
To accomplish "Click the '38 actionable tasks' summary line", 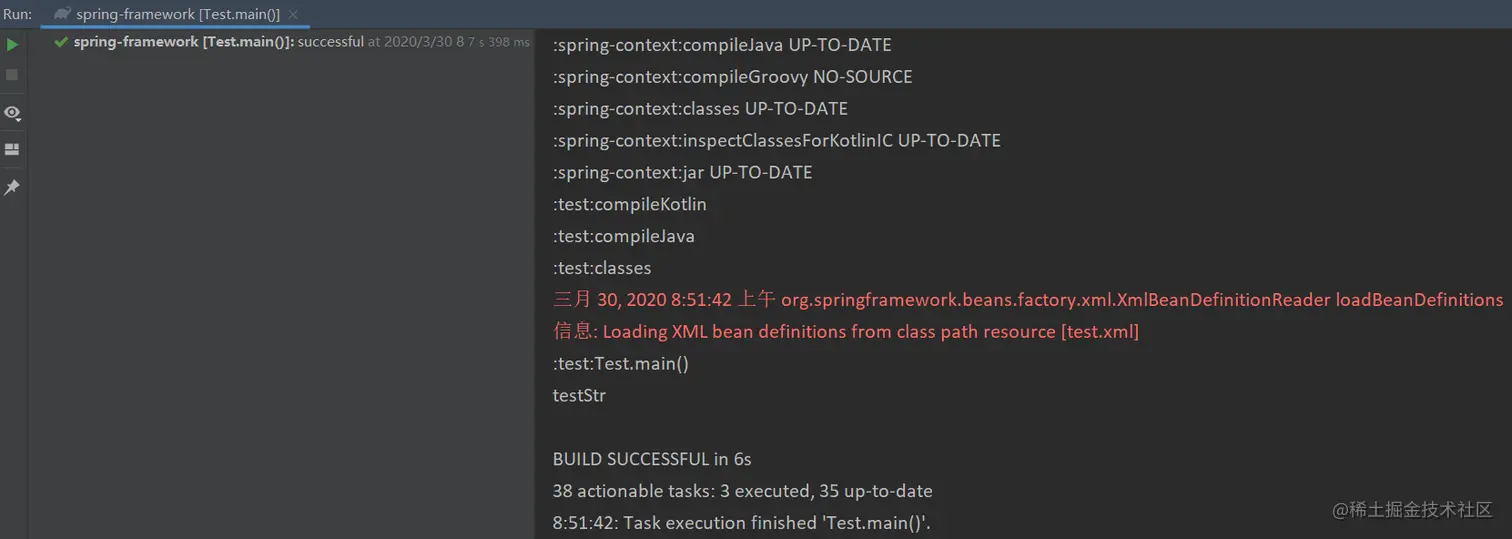I will 743,491.
